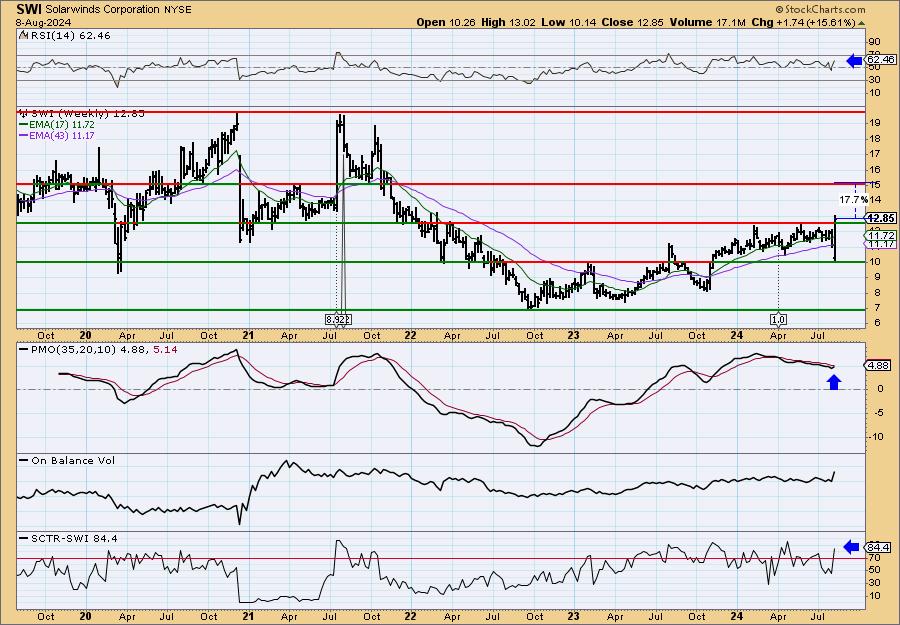Screen dimensions: 900x625
Task: Click the purple EMA(43) legend line swatch
Action: 26,136
